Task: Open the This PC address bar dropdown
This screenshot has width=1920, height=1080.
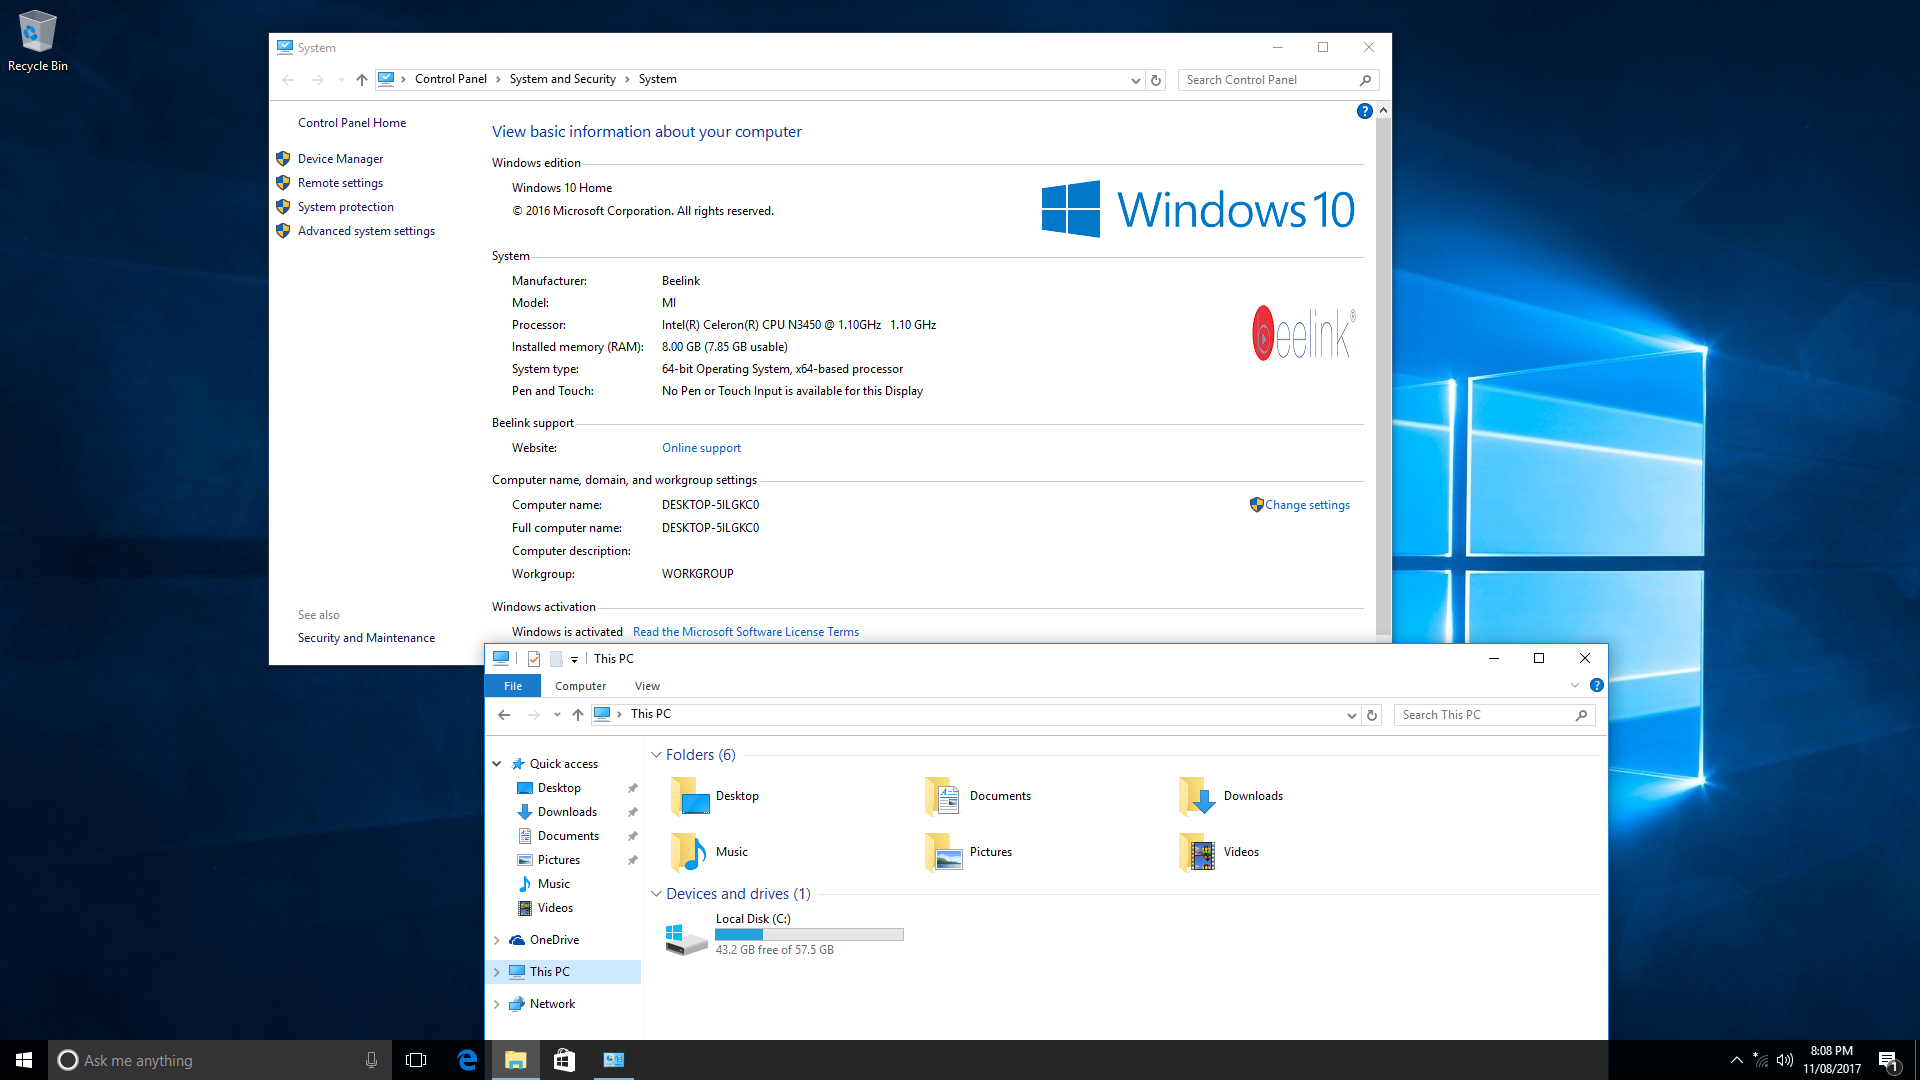Action: point(1352,715)
